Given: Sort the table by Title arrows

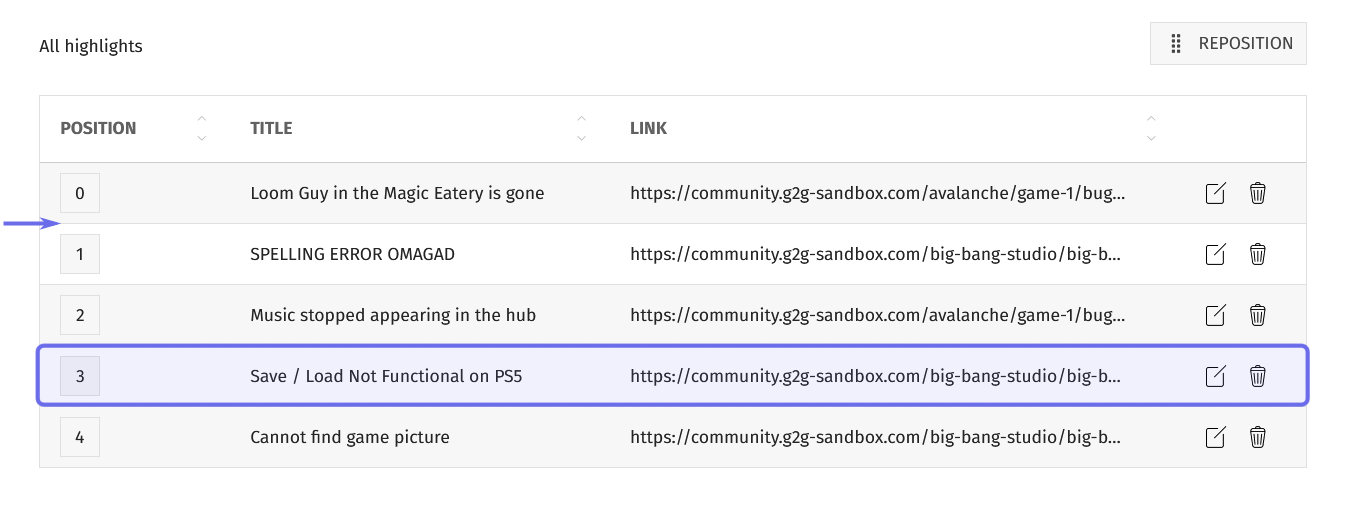Looking at the screenshot, I should pyautogui.click(x=582, y=128).
